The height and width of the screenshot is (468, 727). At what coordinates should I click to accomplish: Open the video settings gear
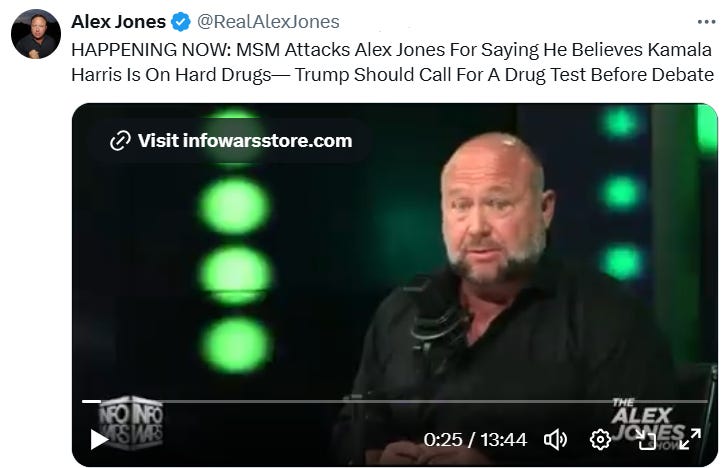point(600,439)
